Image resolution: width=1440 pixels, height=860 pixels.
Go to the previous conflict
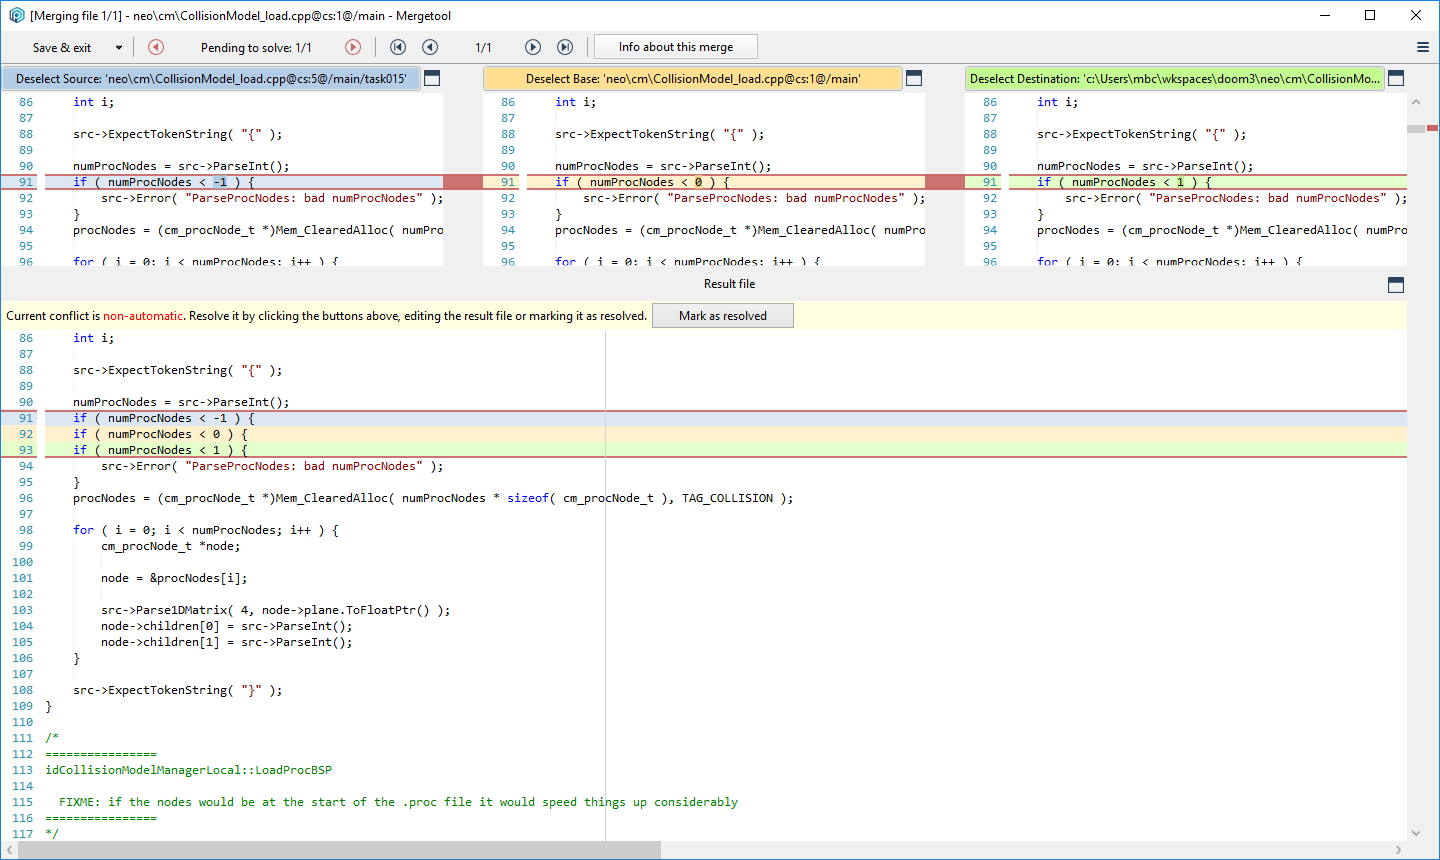point(430,46)
